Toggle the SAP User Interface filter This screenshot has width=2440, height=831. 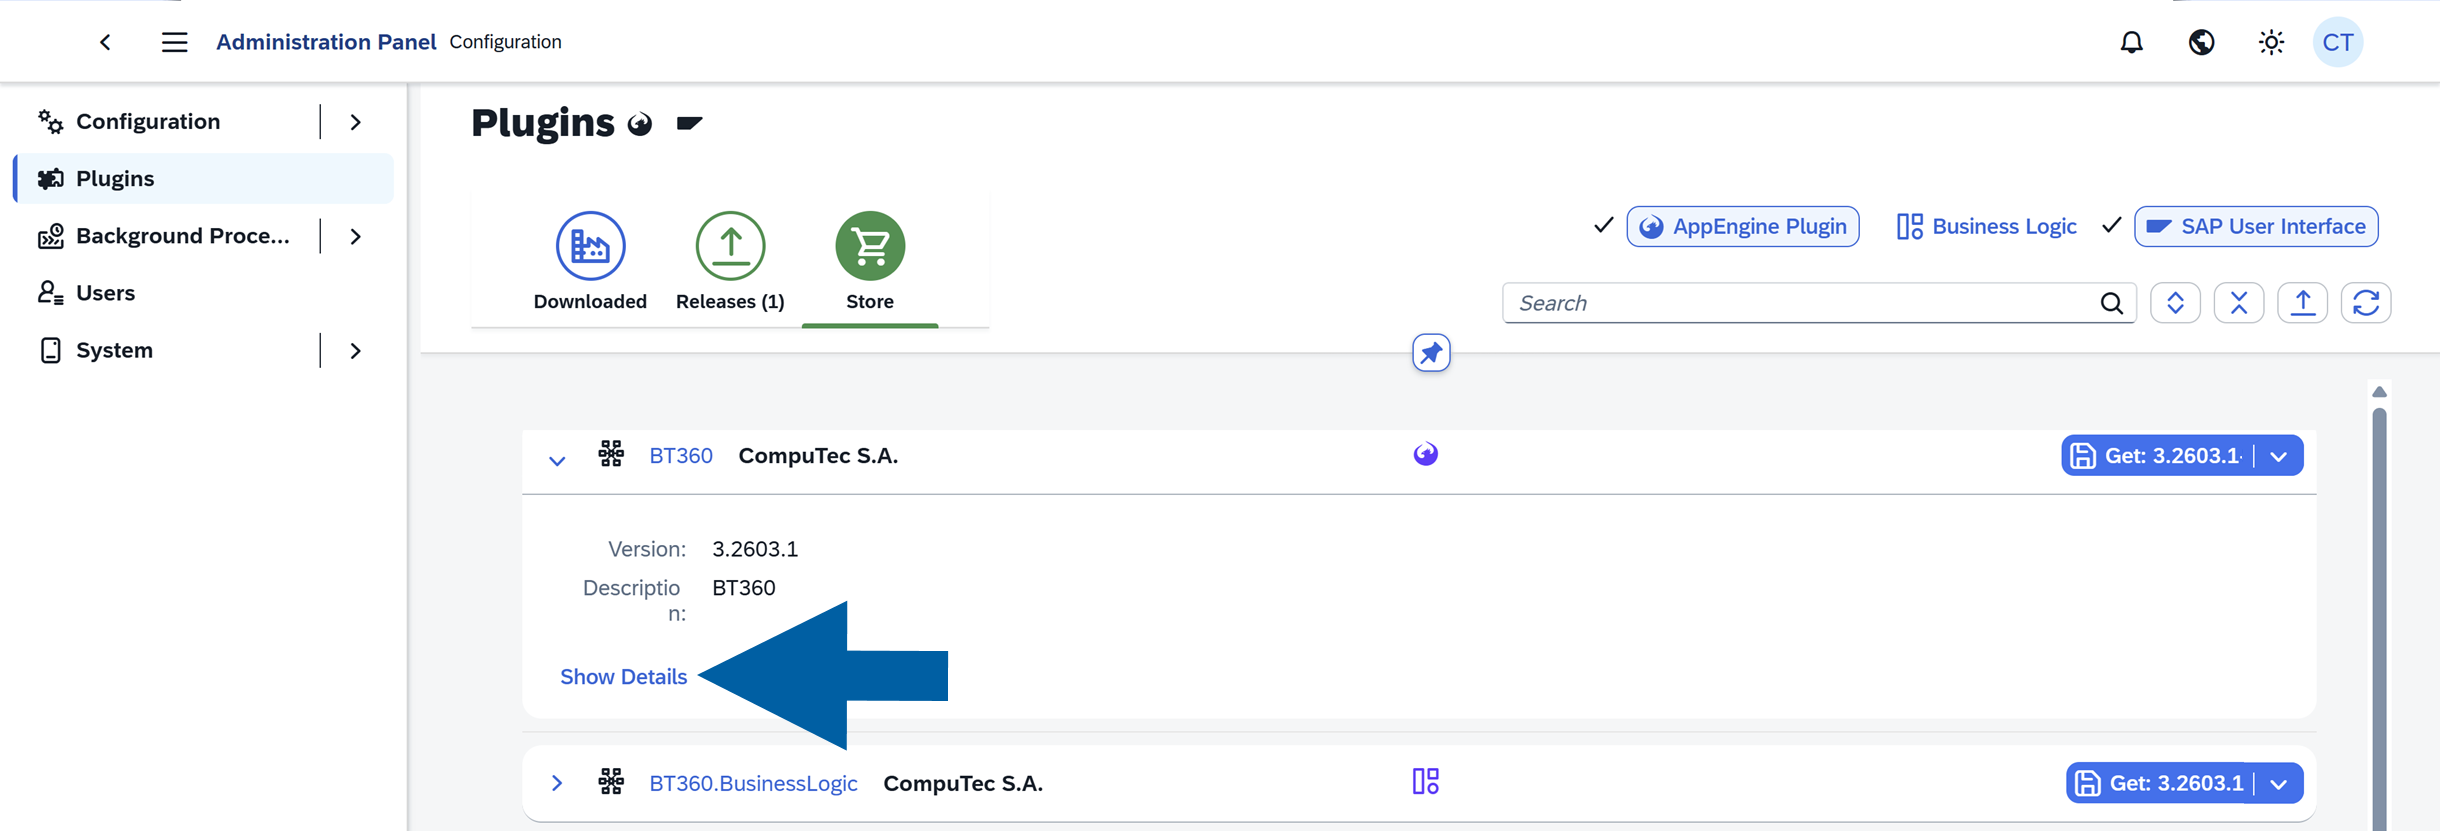point(2256,226)
